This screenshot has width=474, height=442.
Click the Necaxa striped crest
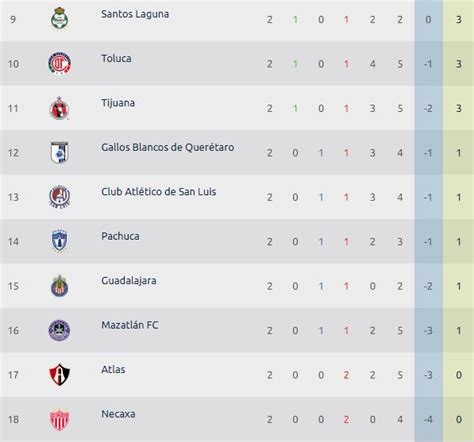(x=60, y=419)
